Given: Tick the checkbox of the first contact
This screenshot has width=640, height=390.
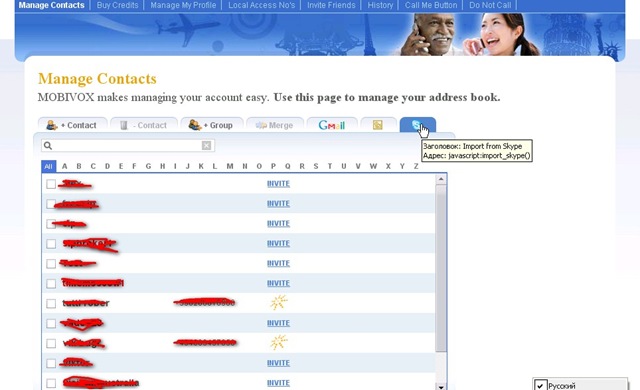Looking at the screenshot, I should [x=51, y=184].
